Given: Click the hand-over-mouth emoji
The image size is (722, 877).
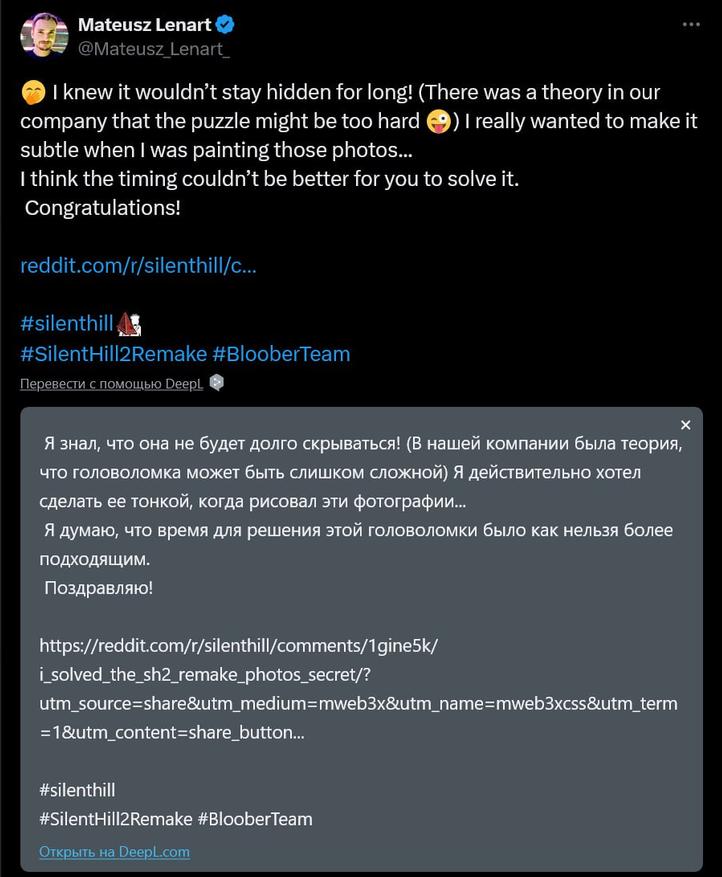Looking at the screenshot, I should 32,93.
